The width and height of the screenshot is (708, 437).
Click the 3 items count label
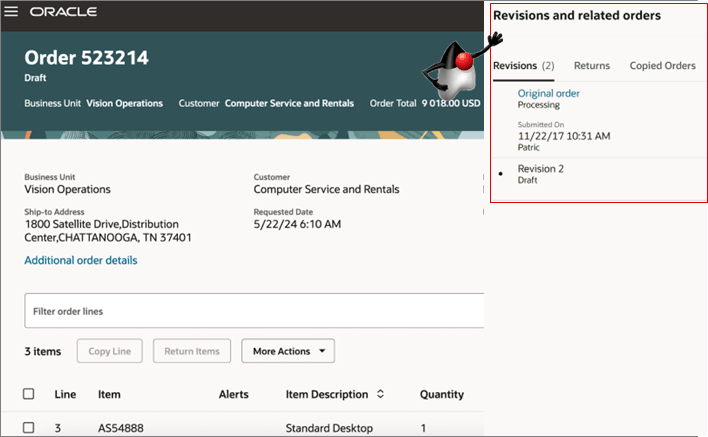click(x=43, y=351)
